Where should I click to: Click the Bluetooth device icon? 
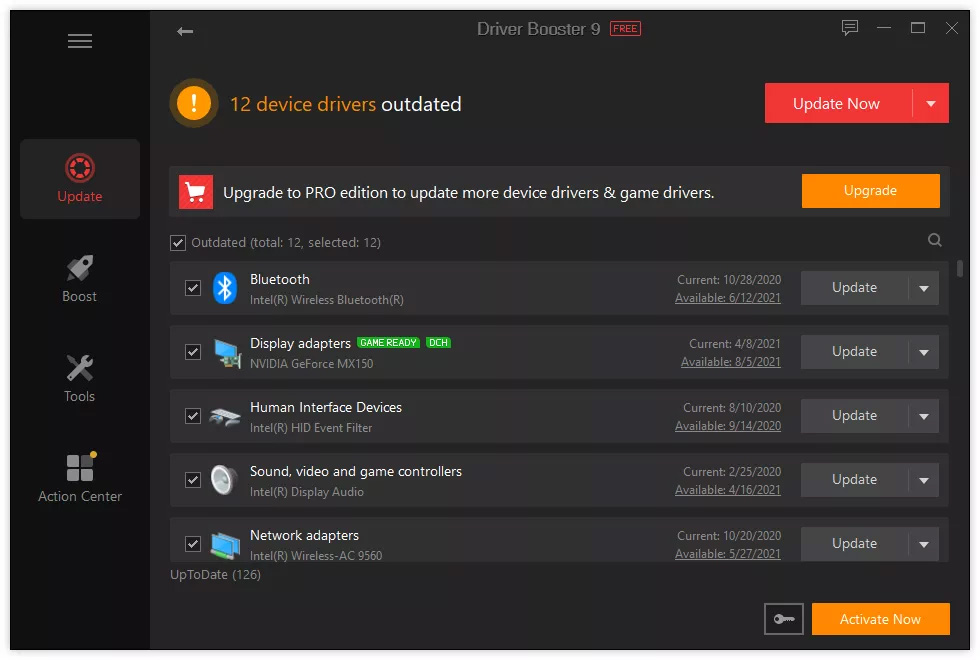coord(225,288)
